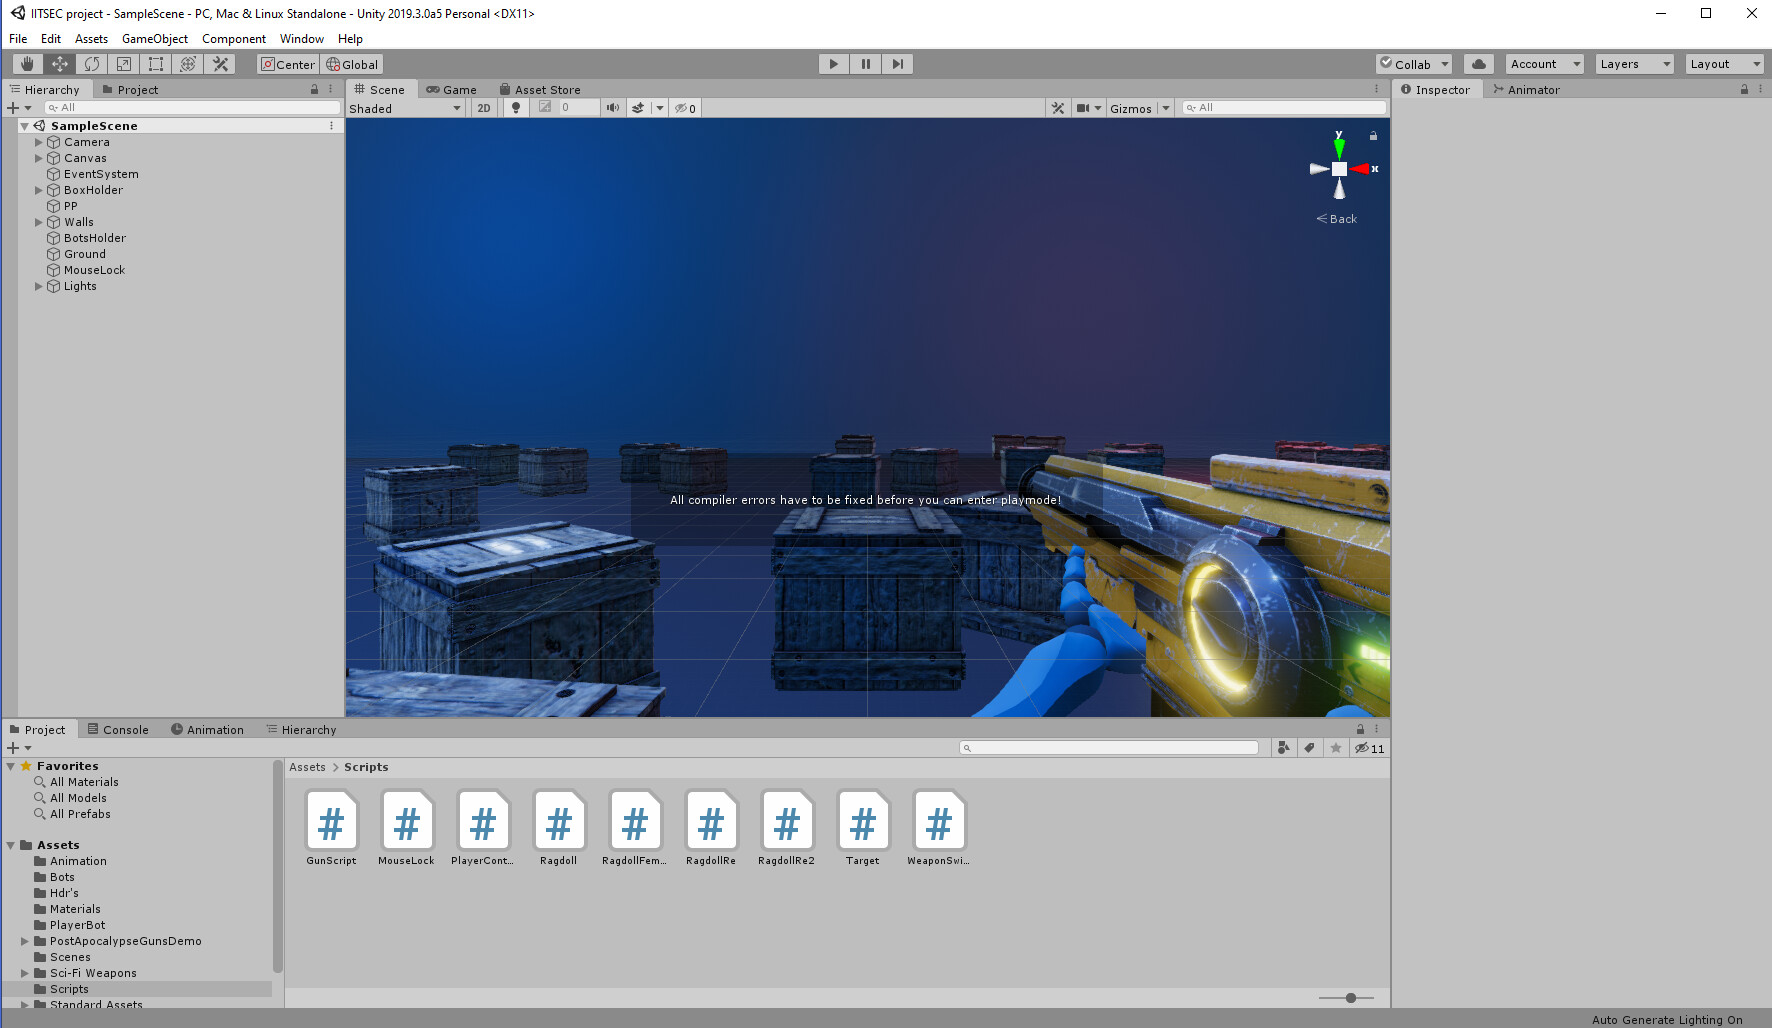Open the Shaded draw mode dropdown
Viewport: 1772px width, 1028px height.
click(404, 108)
